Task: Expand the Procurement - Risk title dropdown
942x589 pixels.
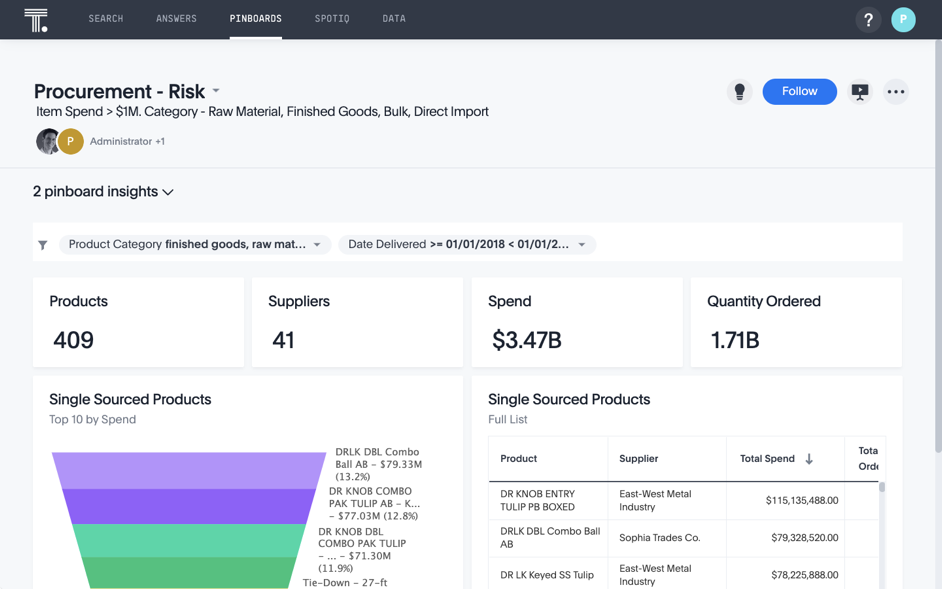Action: [x=216, y=91]
